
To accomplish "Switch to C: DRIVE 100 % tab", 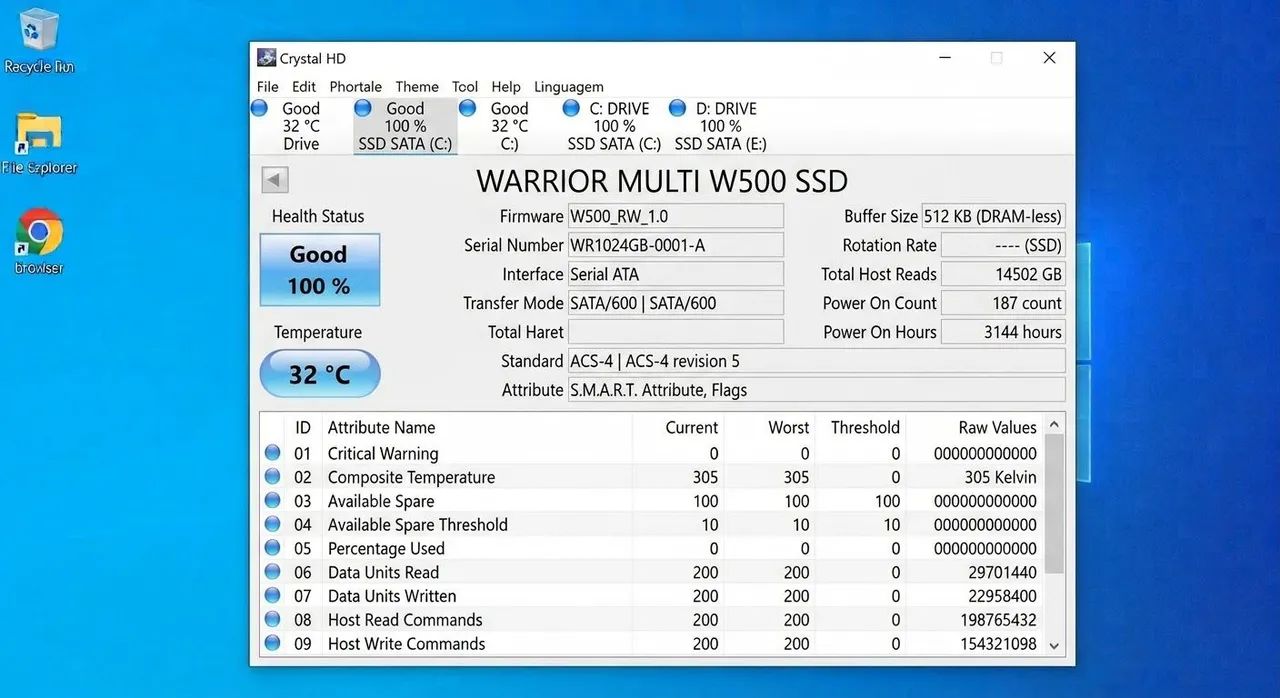I will click(x=614, y=126).
